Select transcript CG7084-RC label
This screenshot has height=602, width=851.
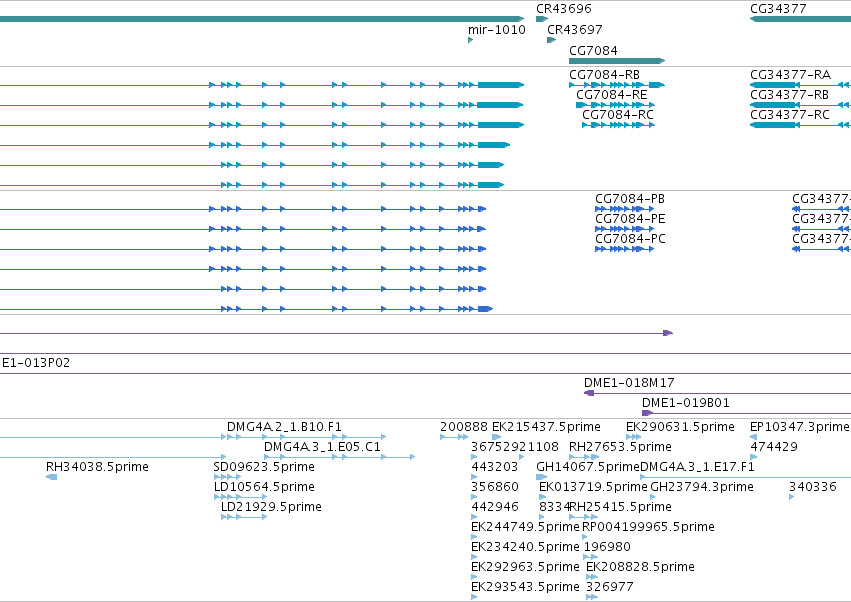coord(618,115)
